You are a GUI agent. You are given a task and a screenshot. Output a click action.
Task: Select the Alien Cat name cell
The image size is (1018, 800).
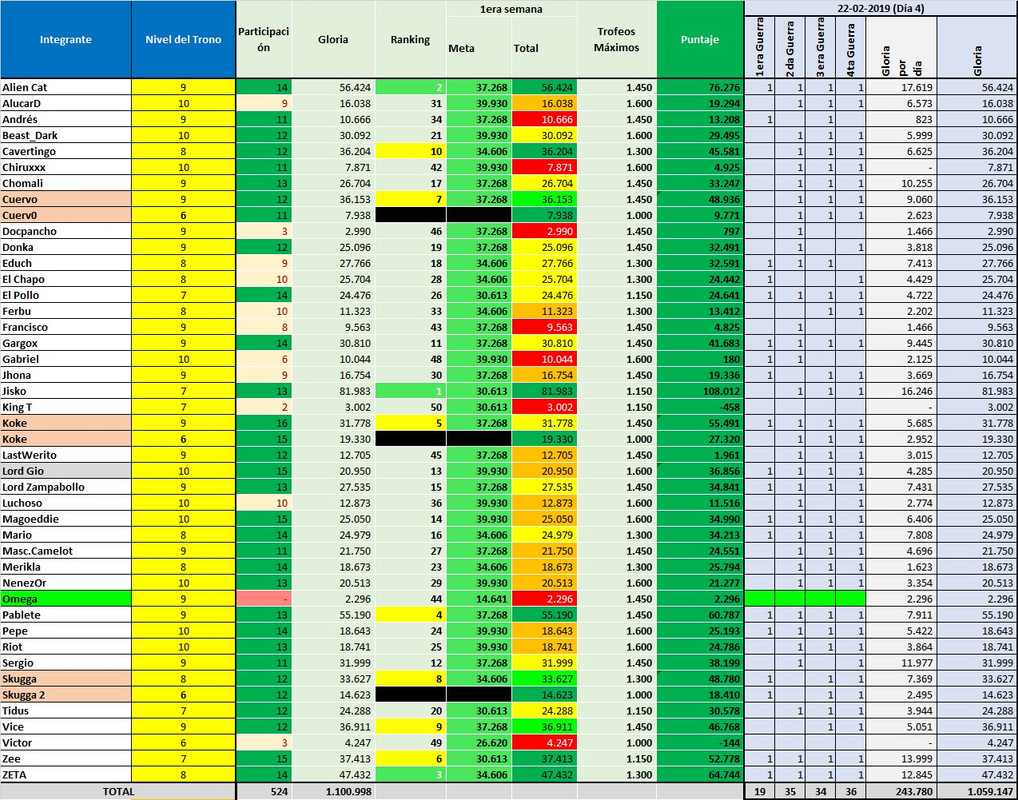pyautogui.click(x=66, y=87)
